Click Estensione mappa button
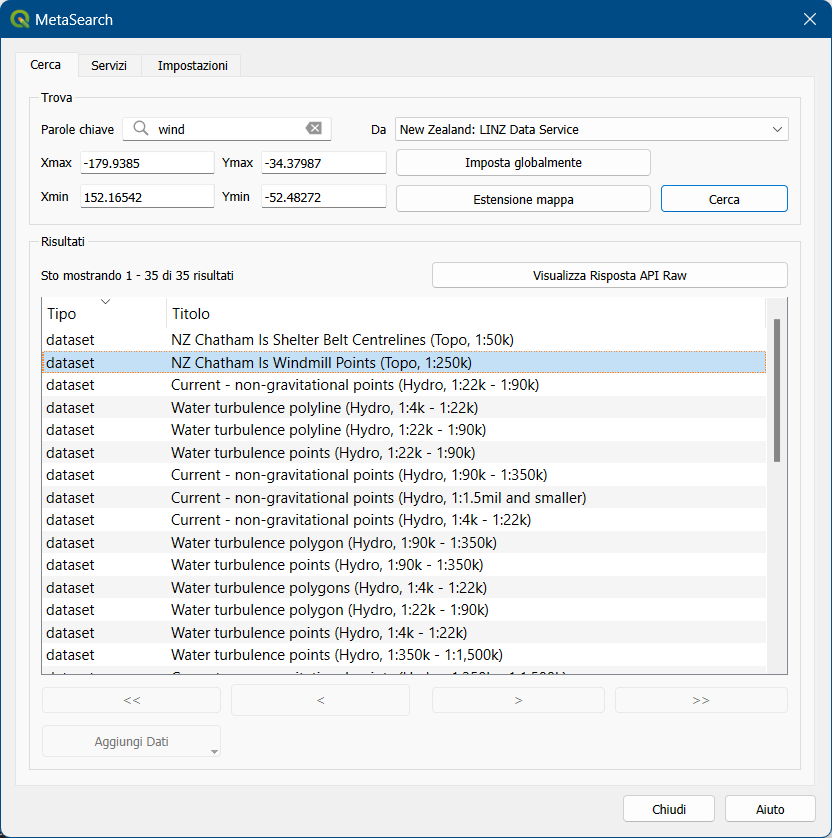Screen dimensions: 832x838 [523, 199]
